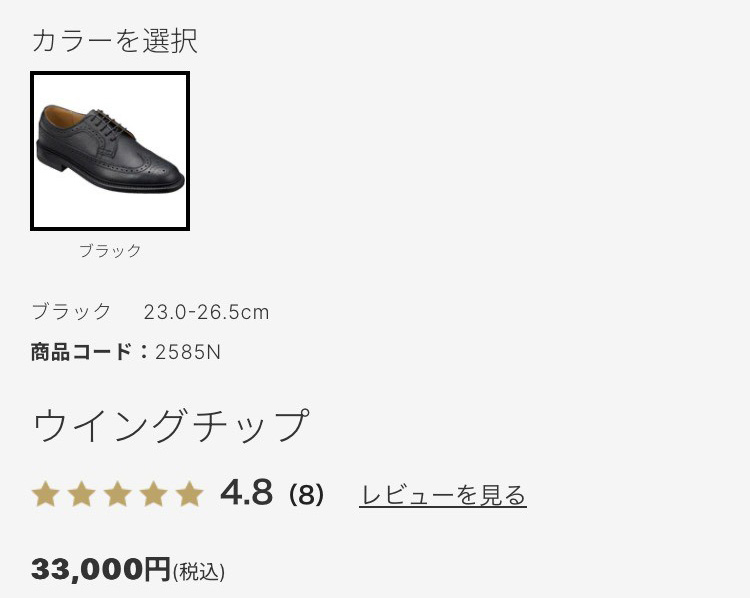This screenshot has width=750, height=598.
Task: Click the ウイングチップ product title
Action: click(171, 425)
